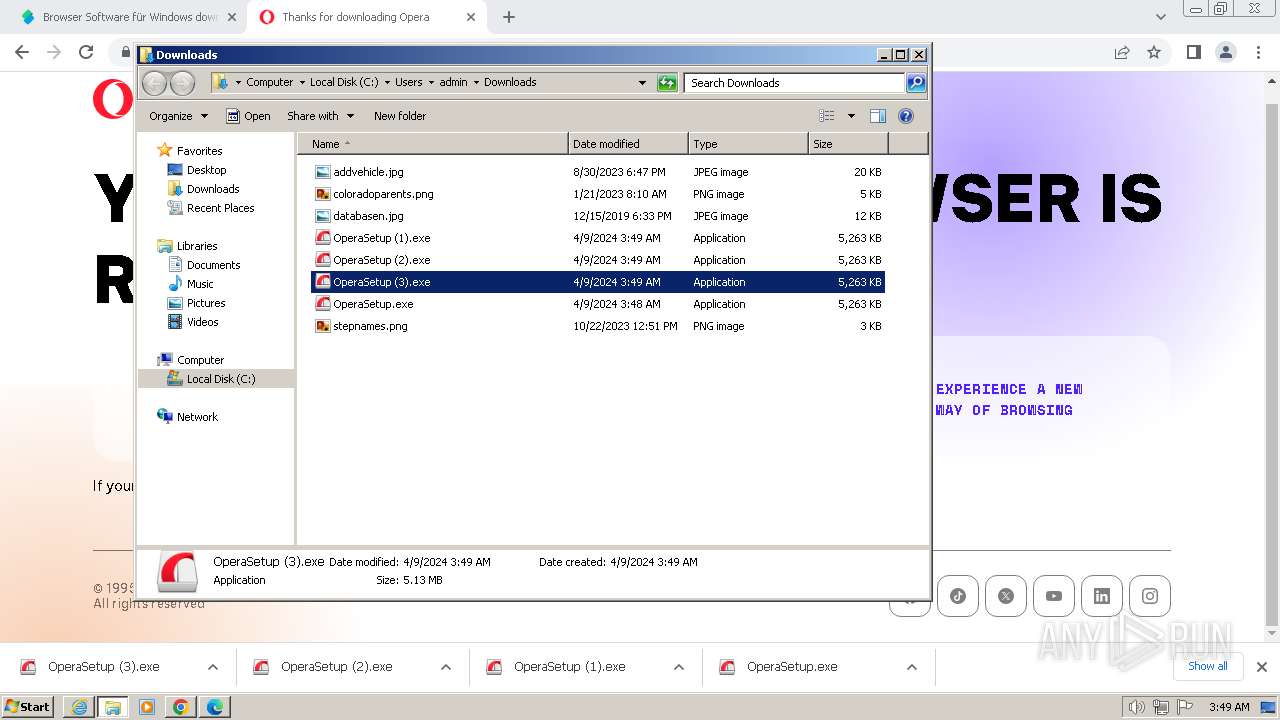Select the coloradoparents.png file icon
Image resolution: width=1280 pixels, height=720 pixels.
[x=322, y=194]
